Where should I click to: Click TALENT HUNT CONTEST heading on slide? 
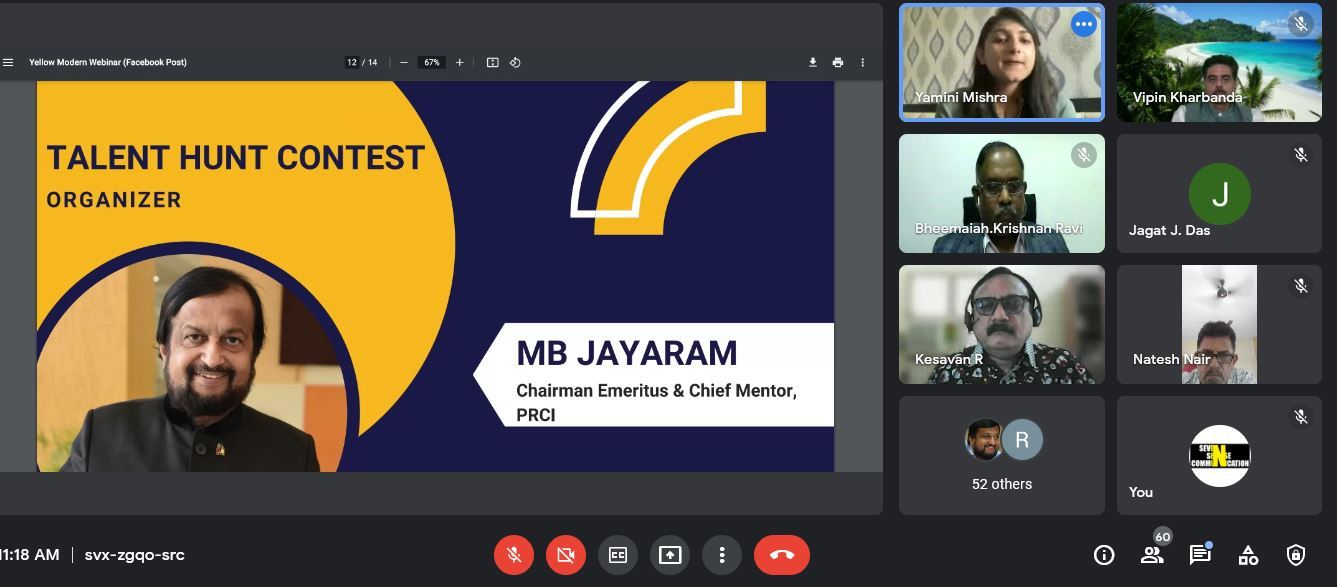[x=236, y=158]
